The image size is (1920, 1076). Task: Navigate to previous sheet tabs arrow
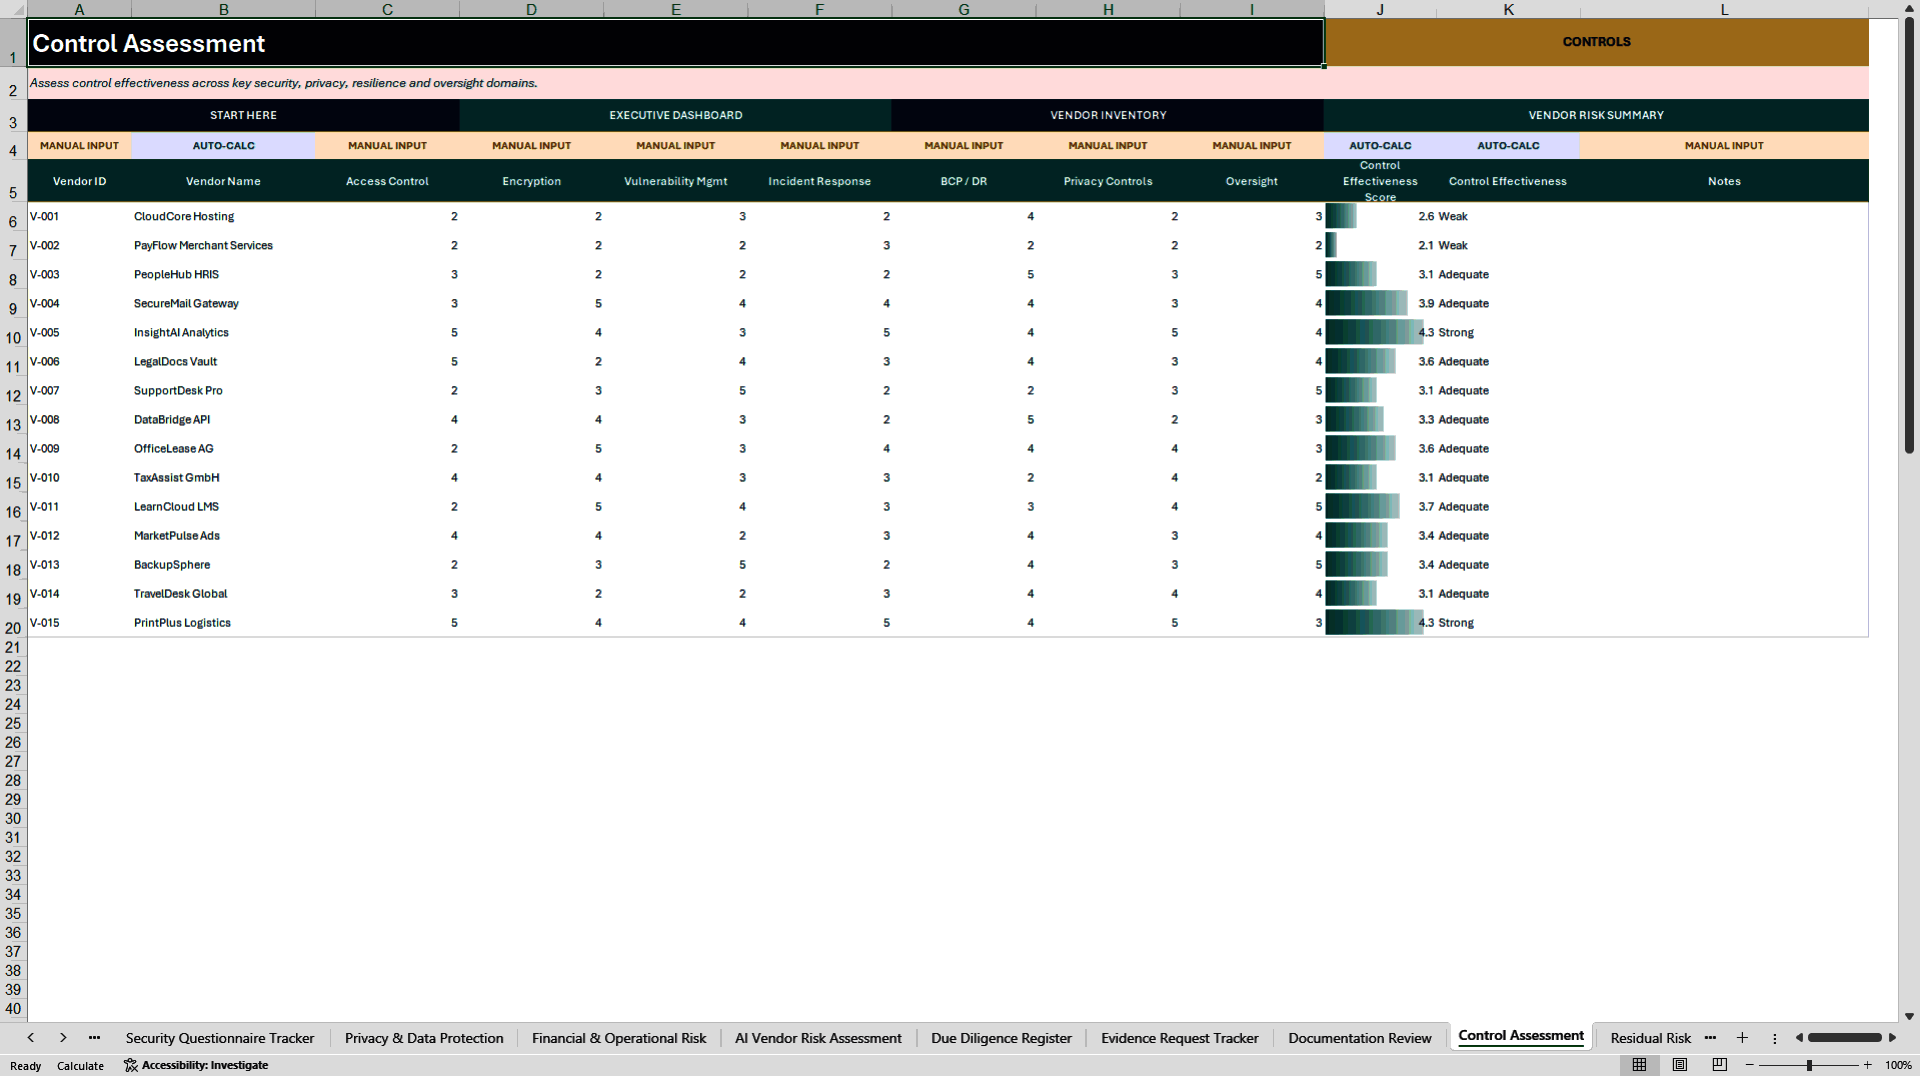[x=31, y=1038]
